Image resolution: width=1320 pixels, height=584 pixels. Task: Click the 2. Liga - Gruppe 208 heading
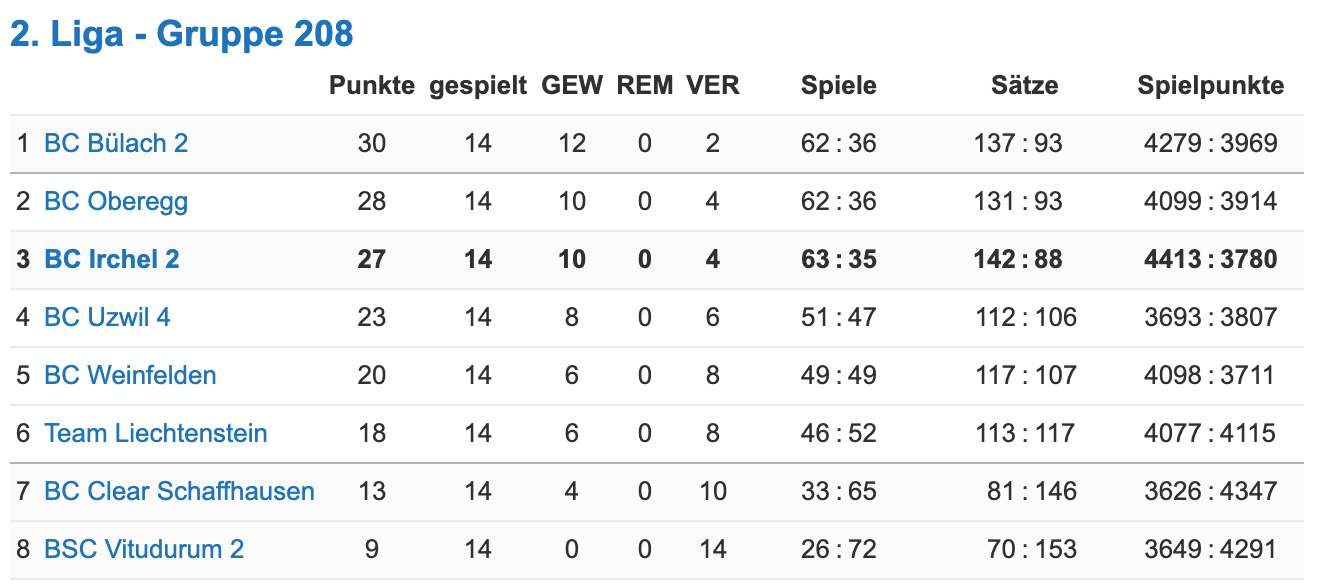181,34
